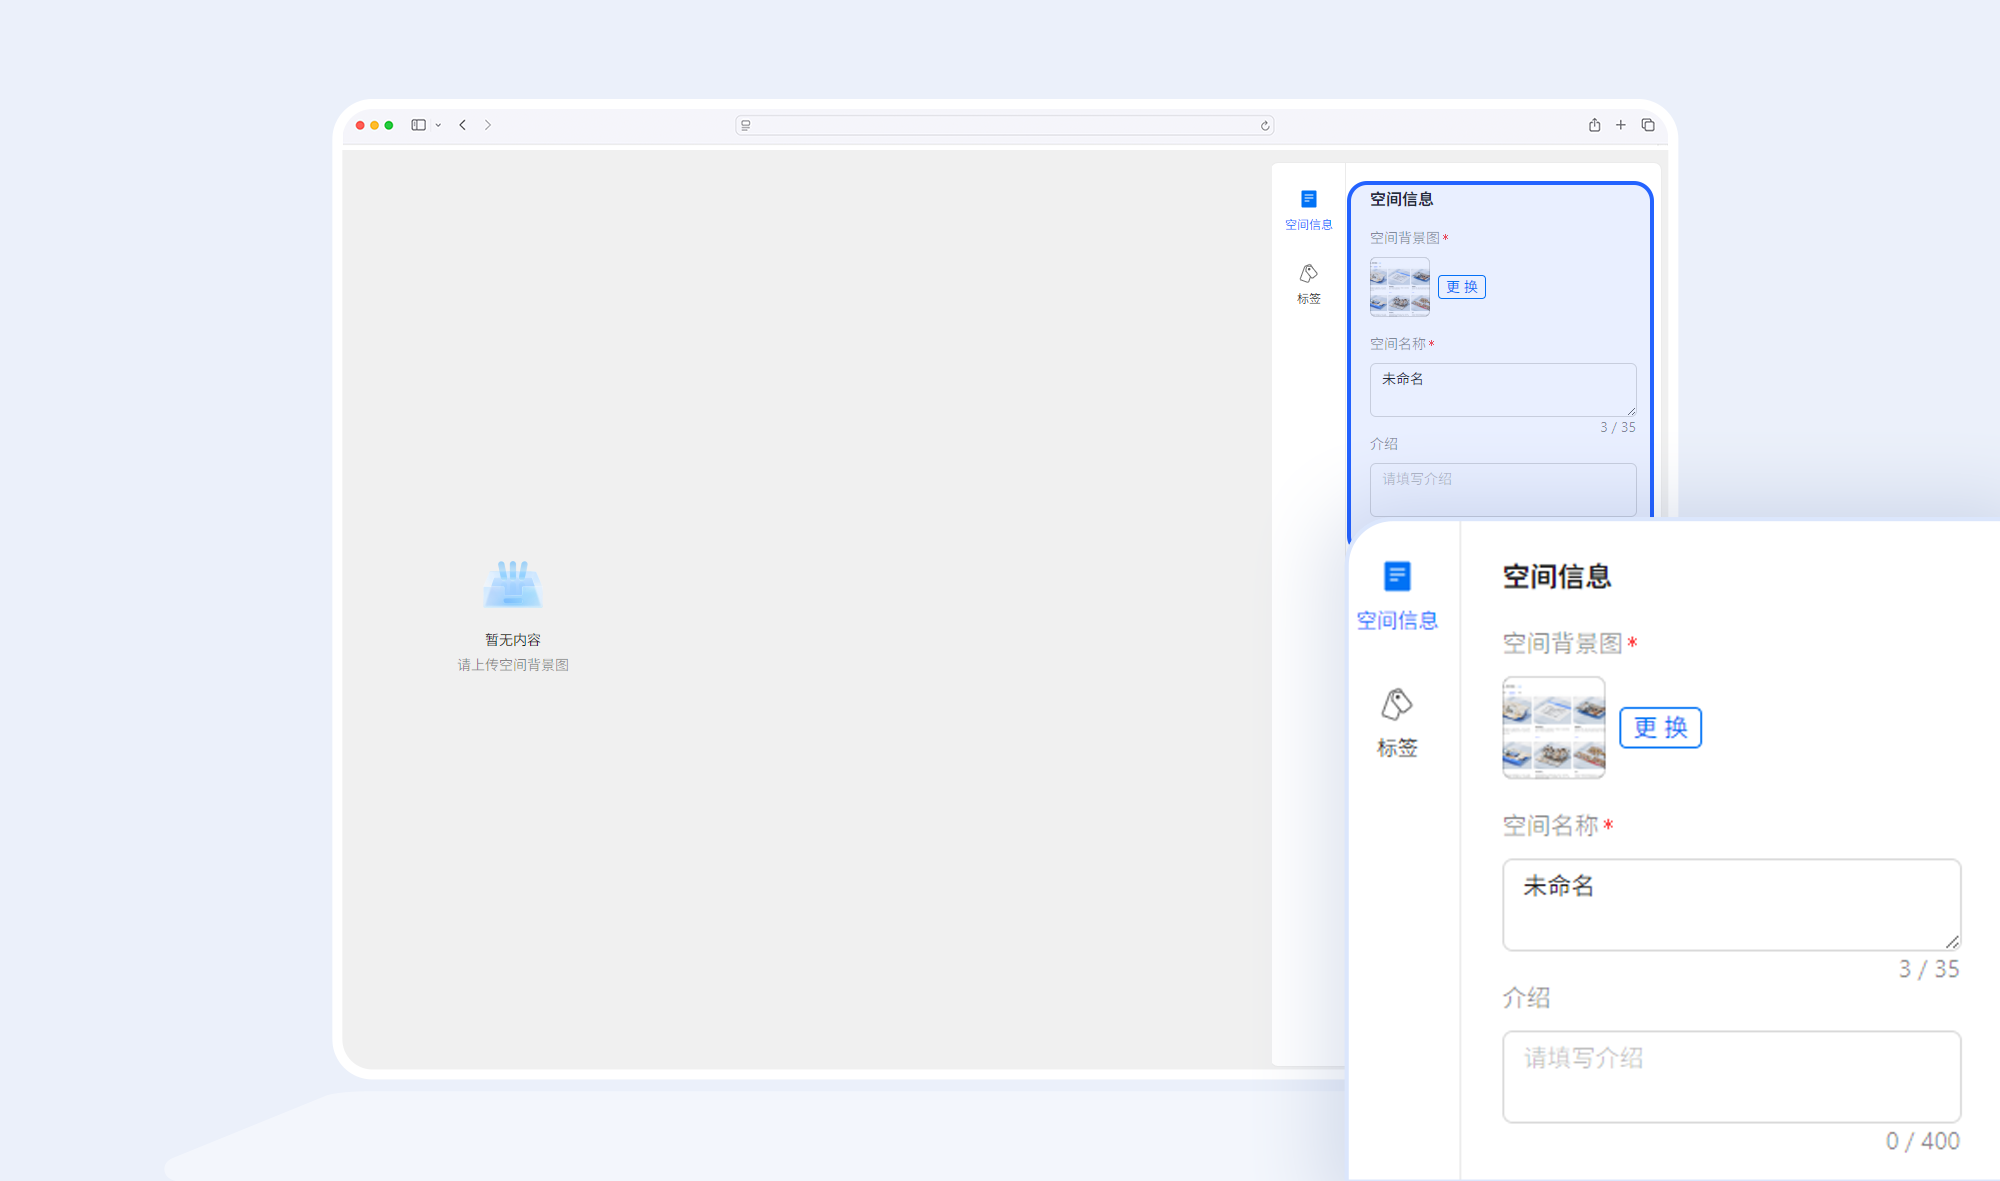
Task: Click the enlarged 空间信息 panel icon
Action: tap(1397, 576)
